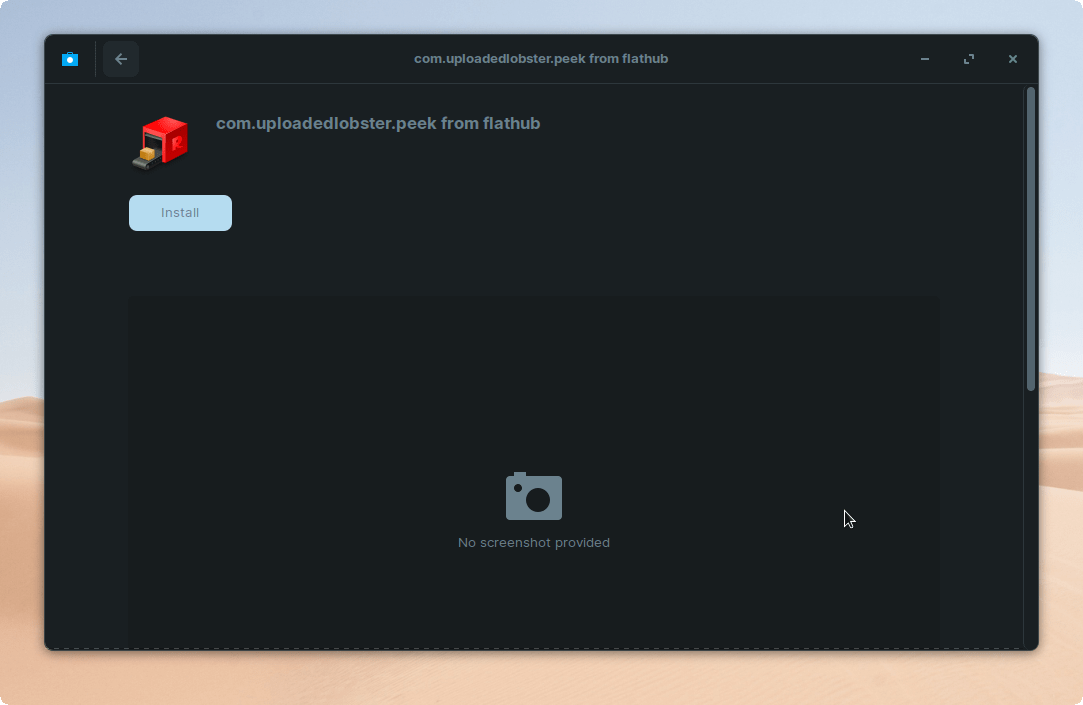Maximize the software center window
This screenshot has height=705, width=1083.
[x=969, y=59]
